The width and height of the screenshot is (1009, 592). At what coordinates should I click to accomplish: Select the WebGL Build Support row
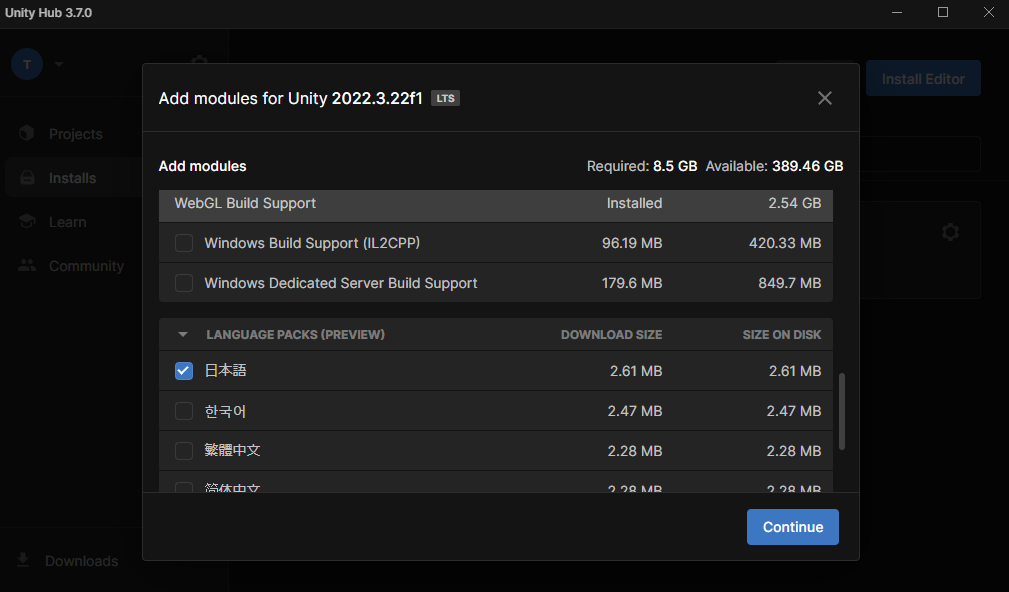point(495,204)
